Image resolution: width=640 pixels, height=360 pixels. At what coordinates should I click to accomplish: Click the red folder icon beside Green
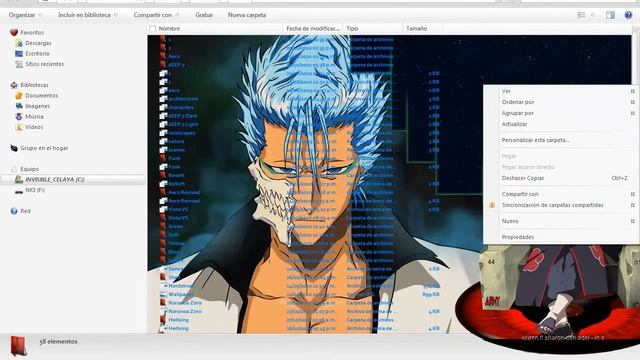(163, 226)
